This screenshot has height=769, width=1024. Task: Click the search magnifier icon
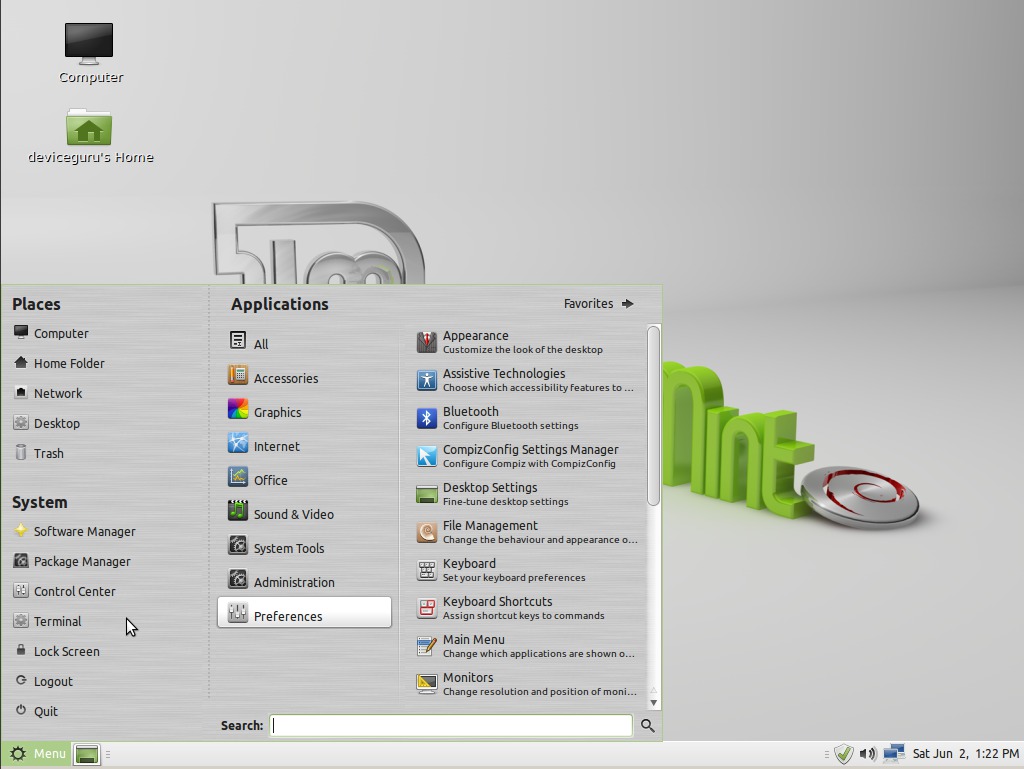[647, 725]
